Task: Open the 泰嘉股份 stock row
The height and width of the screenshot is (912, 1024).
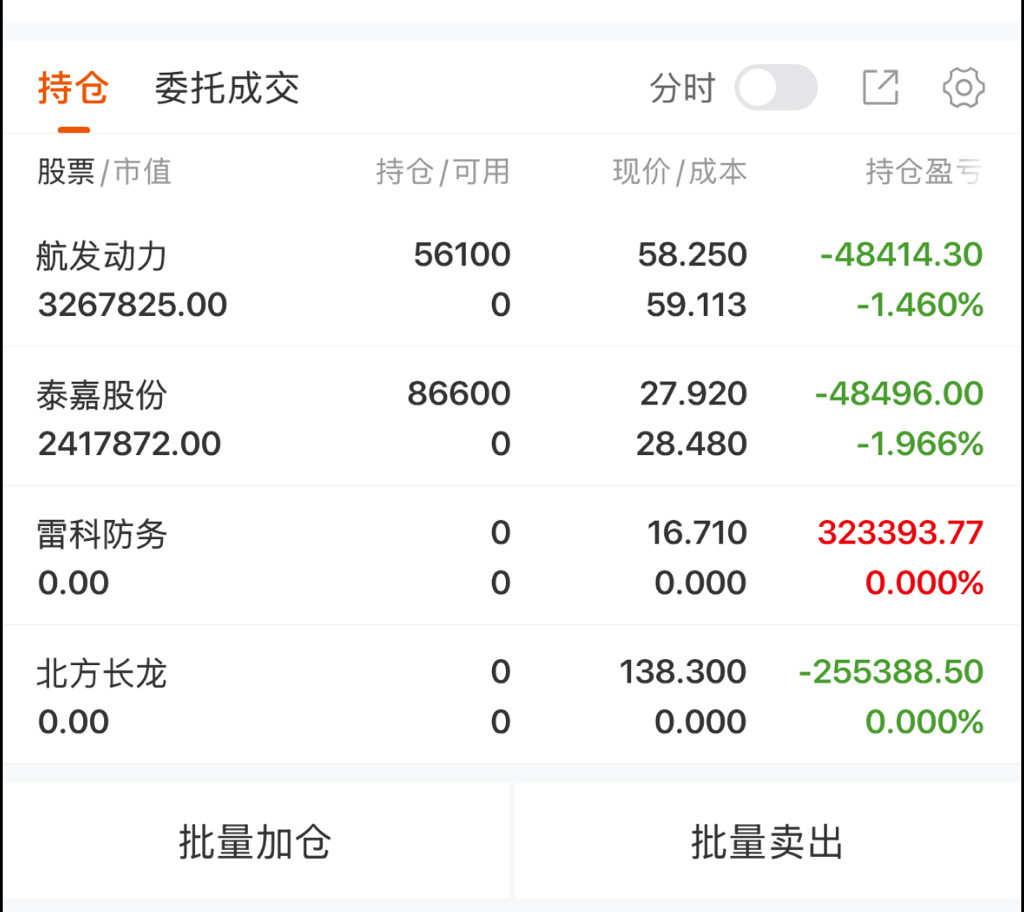Action: 102,396
